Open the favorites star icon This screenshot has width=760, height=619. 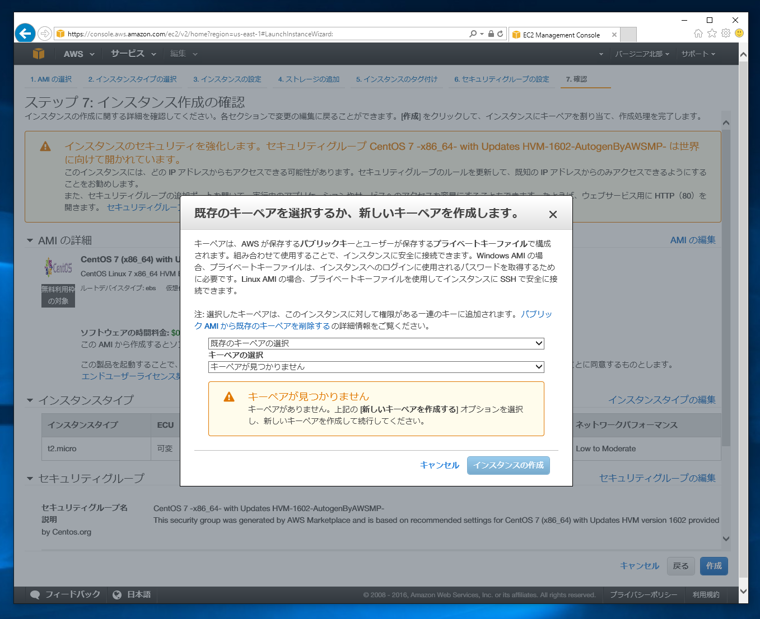(712, 33)
